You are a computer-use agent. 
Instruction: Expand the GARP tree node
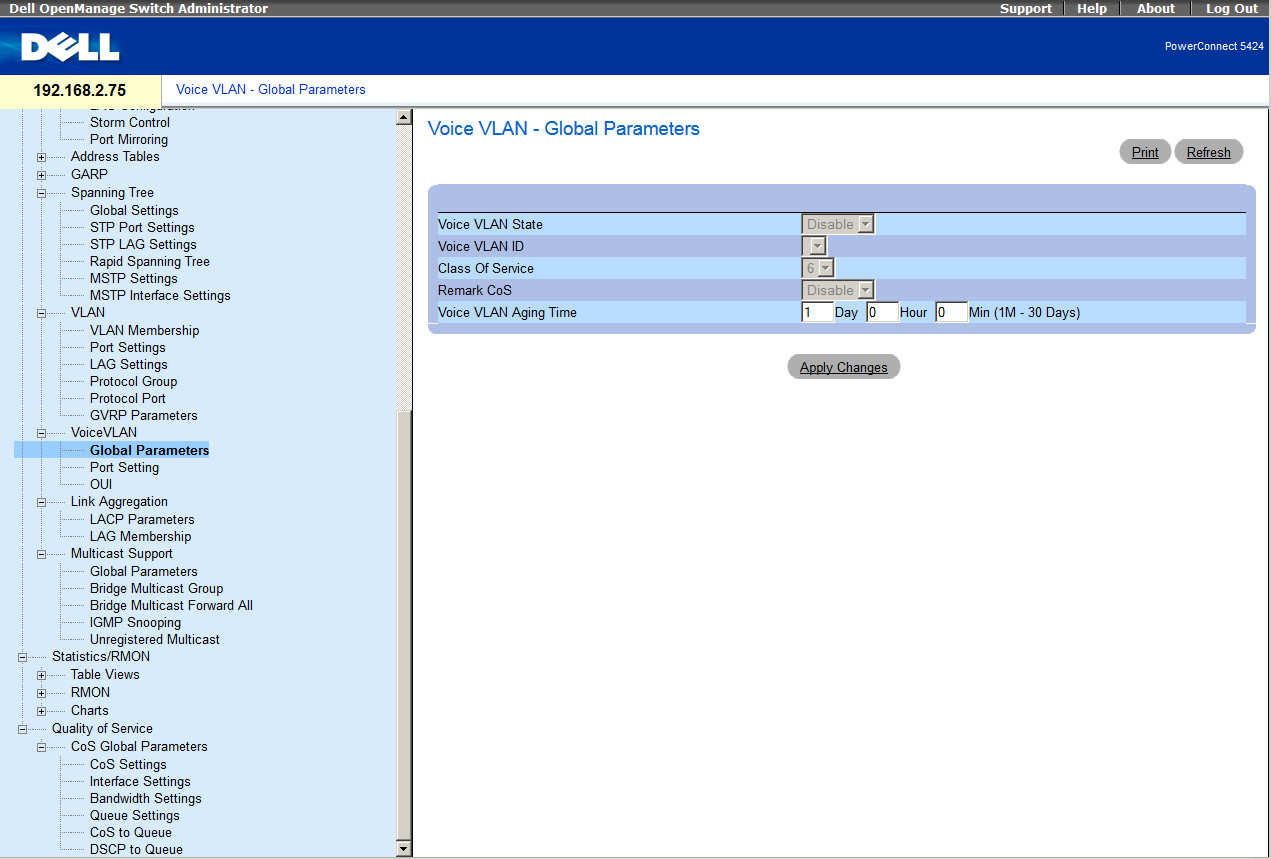click(x=42, y=175)
